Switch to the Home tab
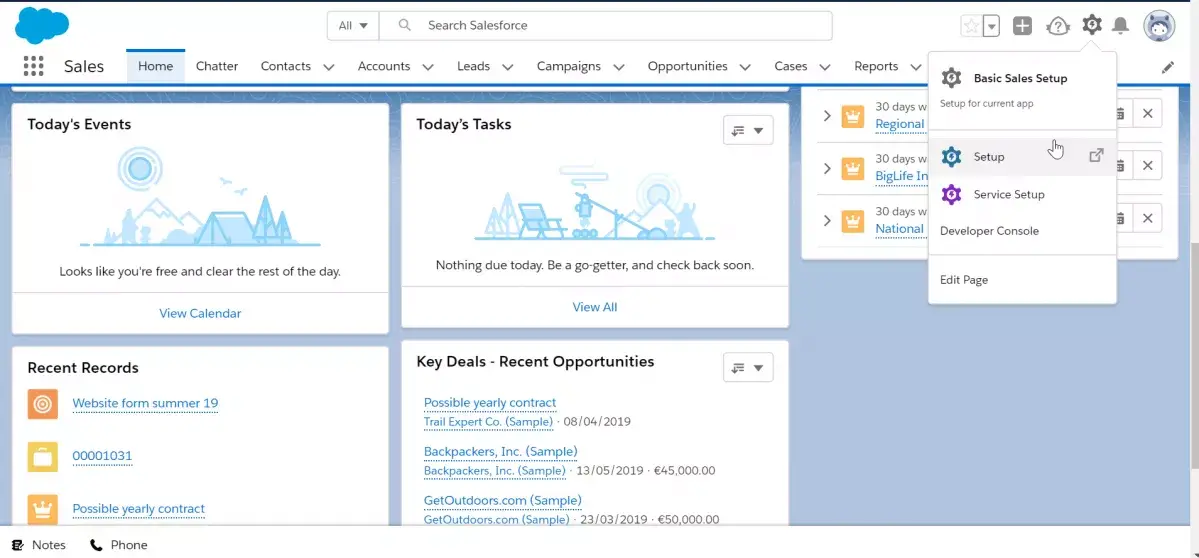Screen dimensions: 1199x558 [155, 67]
